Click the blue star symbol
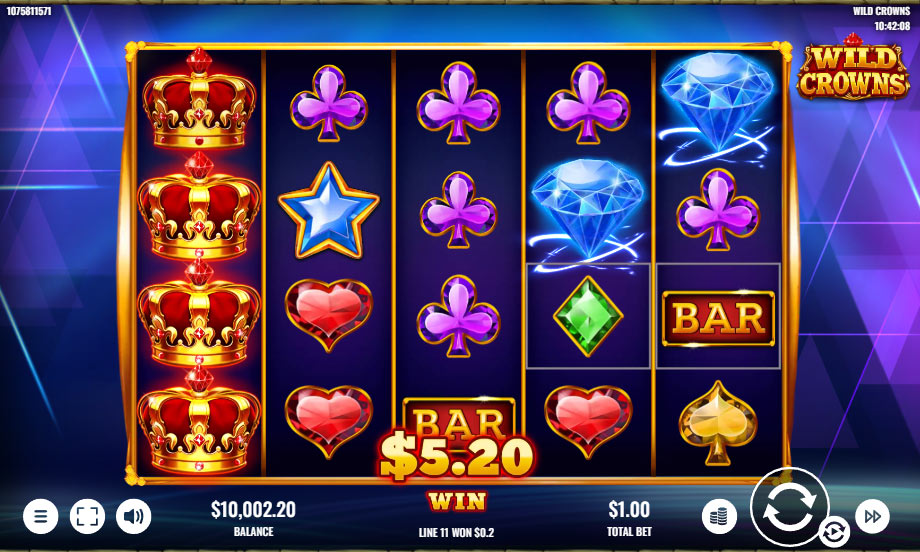Viewport: 920px width, 552px height. 329,209
